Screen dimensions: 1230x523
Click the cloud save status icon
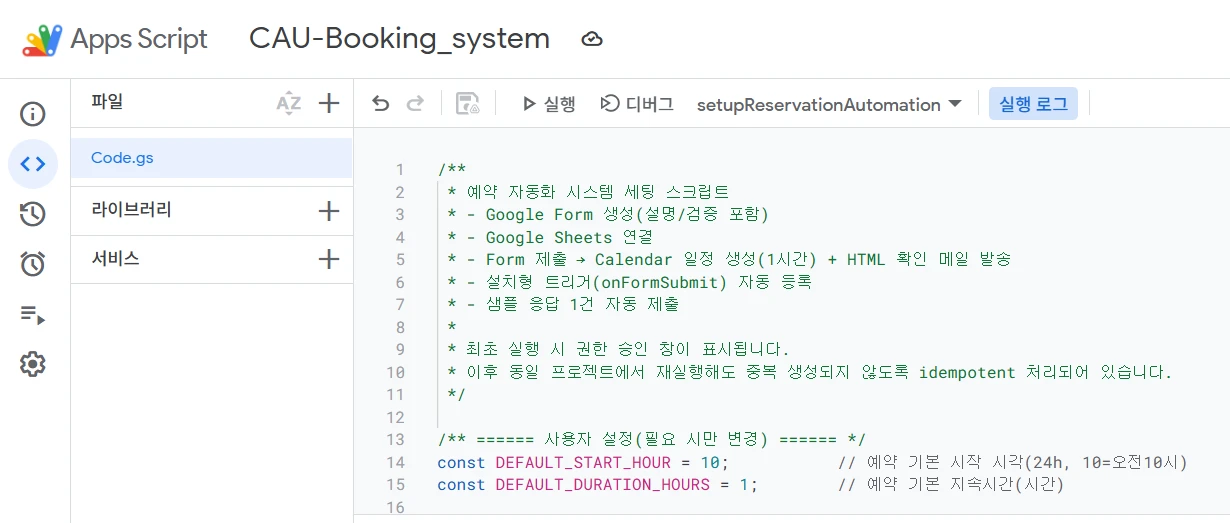(x=592, y=39)
